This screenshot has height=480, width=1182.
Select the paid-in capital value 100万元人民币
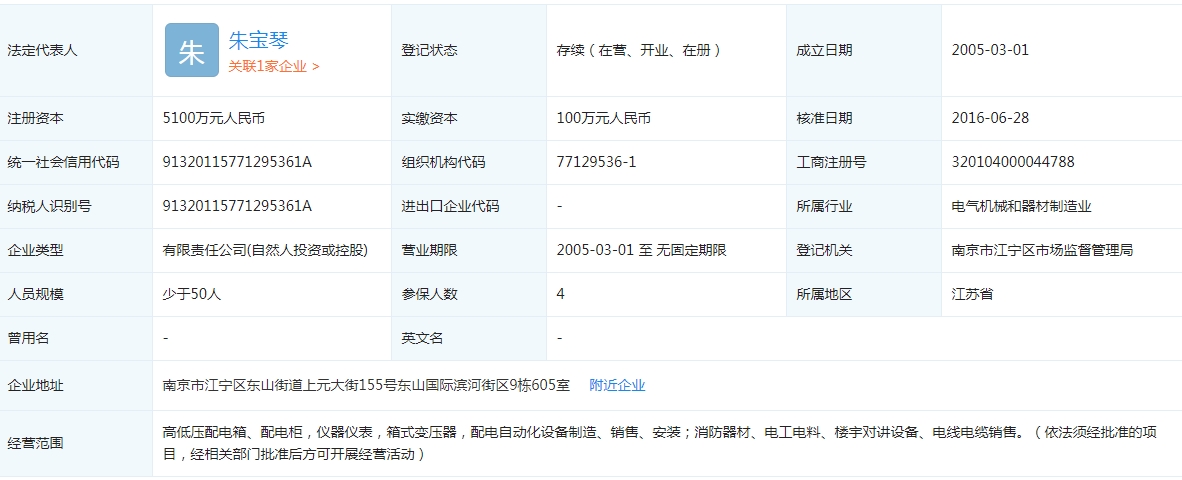pos(603,118)
